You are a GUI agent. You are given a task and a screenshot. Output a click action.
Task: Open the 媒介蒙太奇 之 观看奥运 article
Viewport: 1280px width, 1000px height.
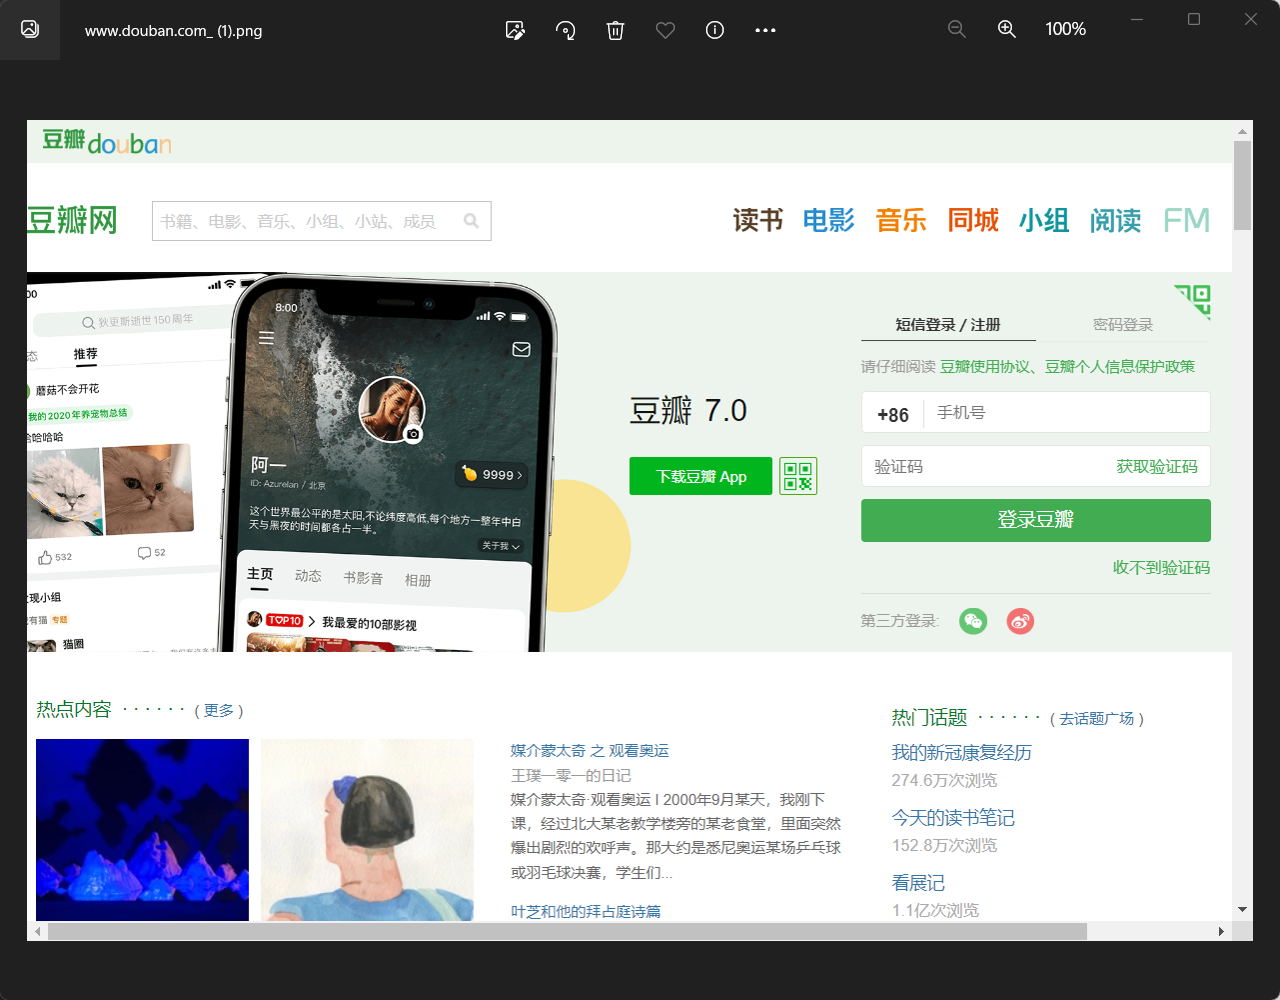(590, 750)
